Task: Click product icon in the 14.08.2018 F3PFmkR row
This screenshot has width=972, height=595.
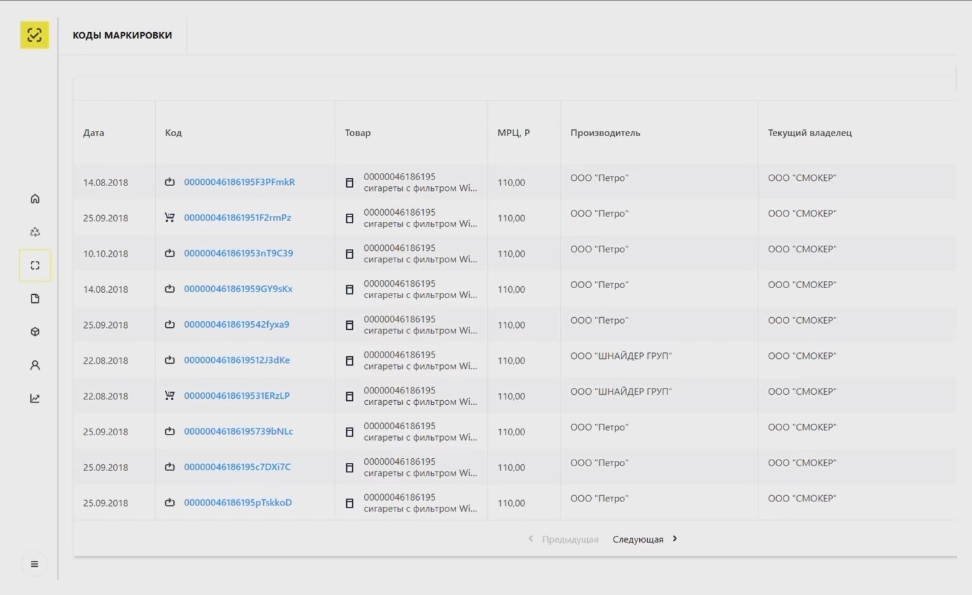Action: click(x=350, y=183)
